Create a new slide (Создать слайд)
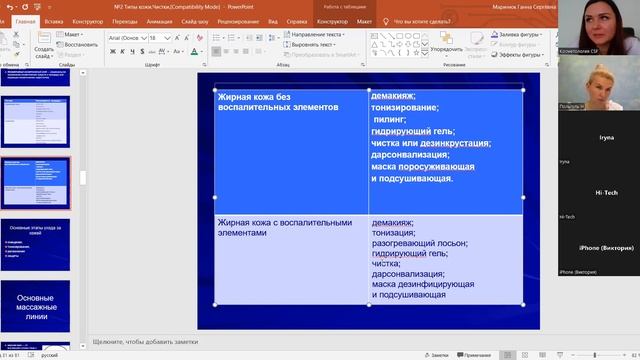640x360 pixels. tap(44, 45)
